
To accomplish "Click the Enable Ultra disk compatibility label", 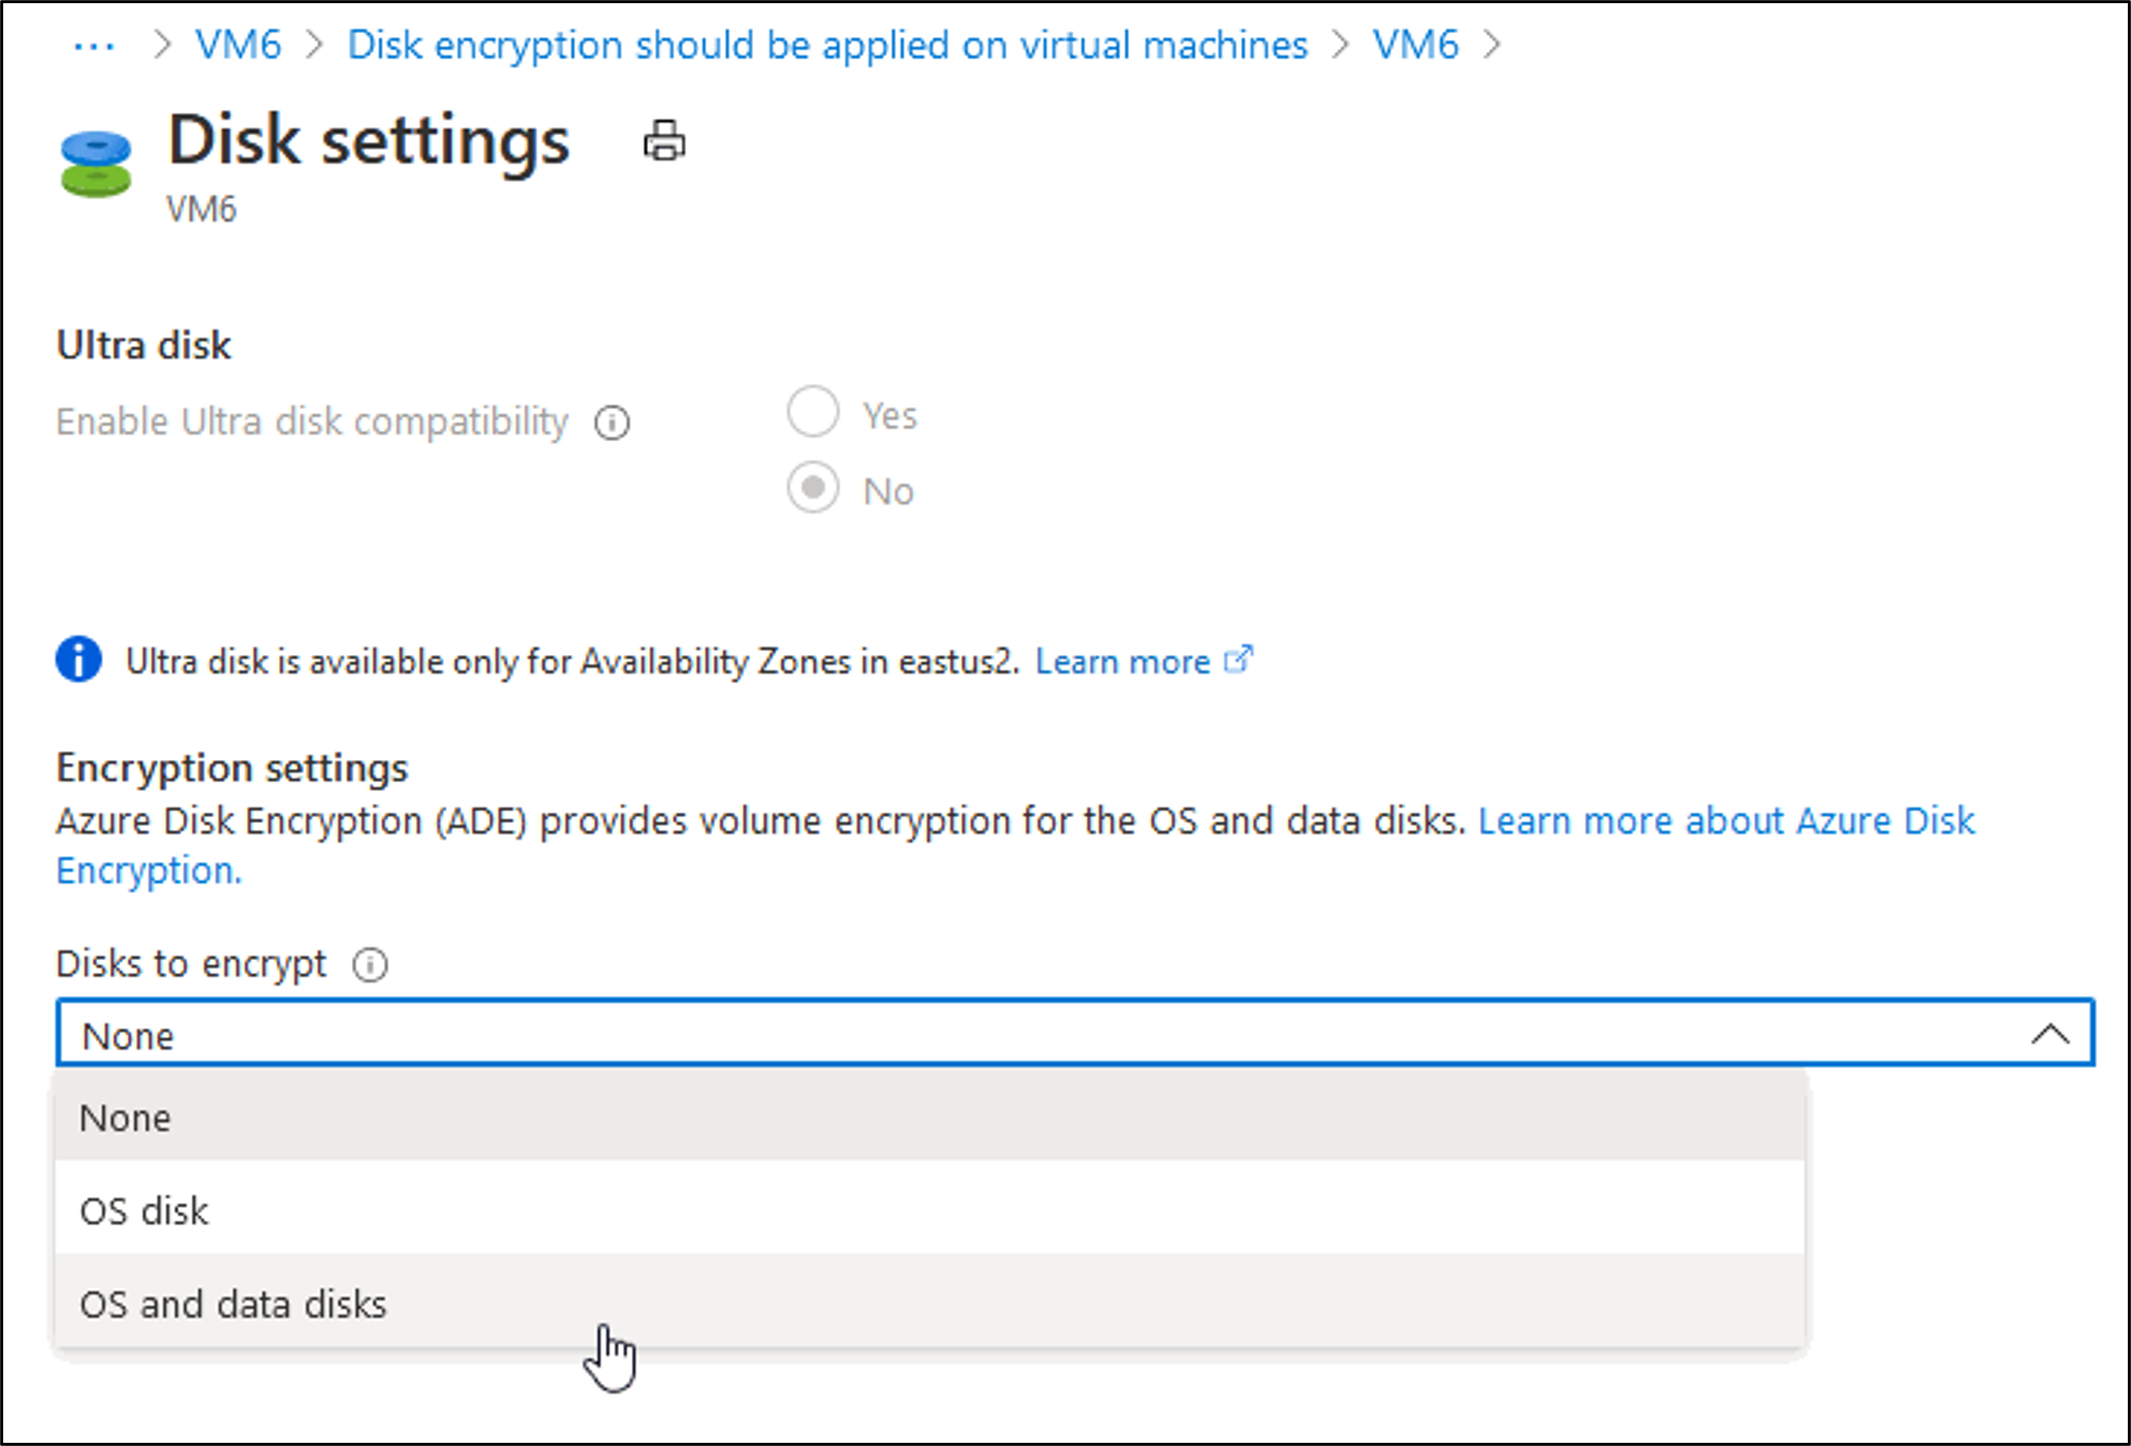I will (312, 422).
